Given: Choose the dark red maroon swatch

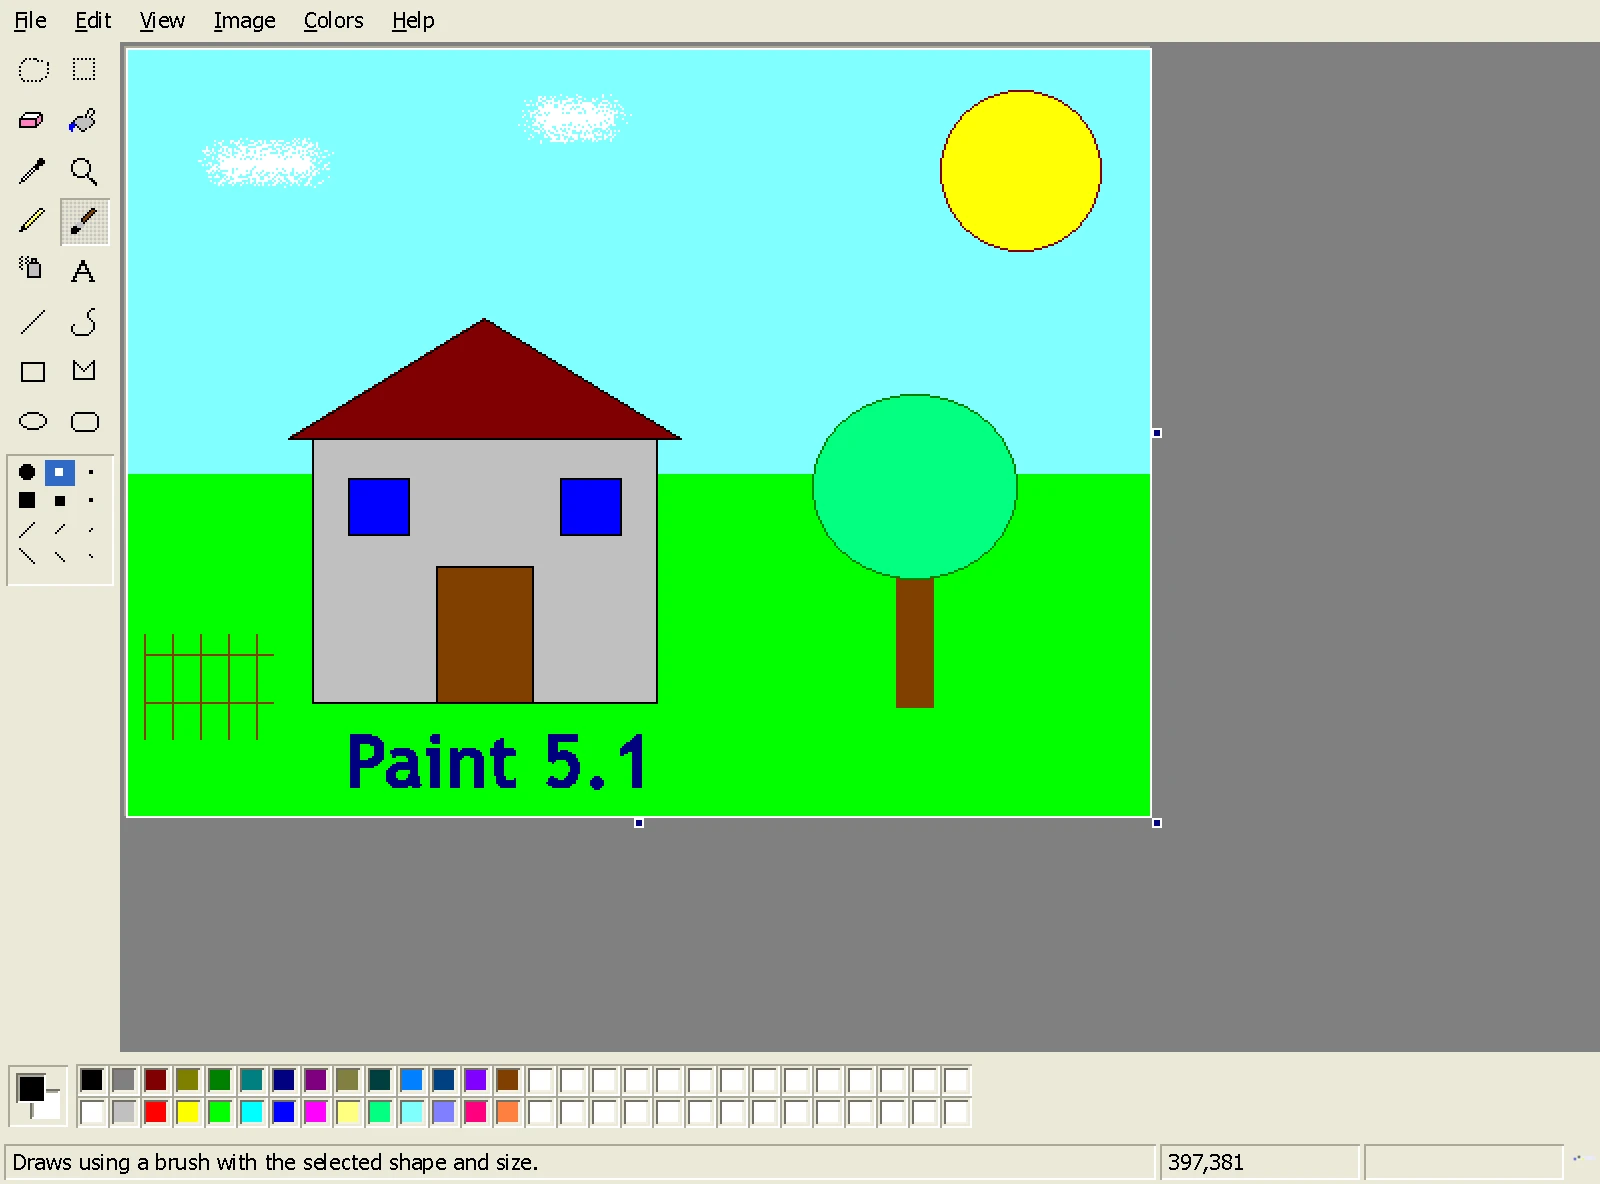Looking at the screenshot, I should (x=156, y=1080).
